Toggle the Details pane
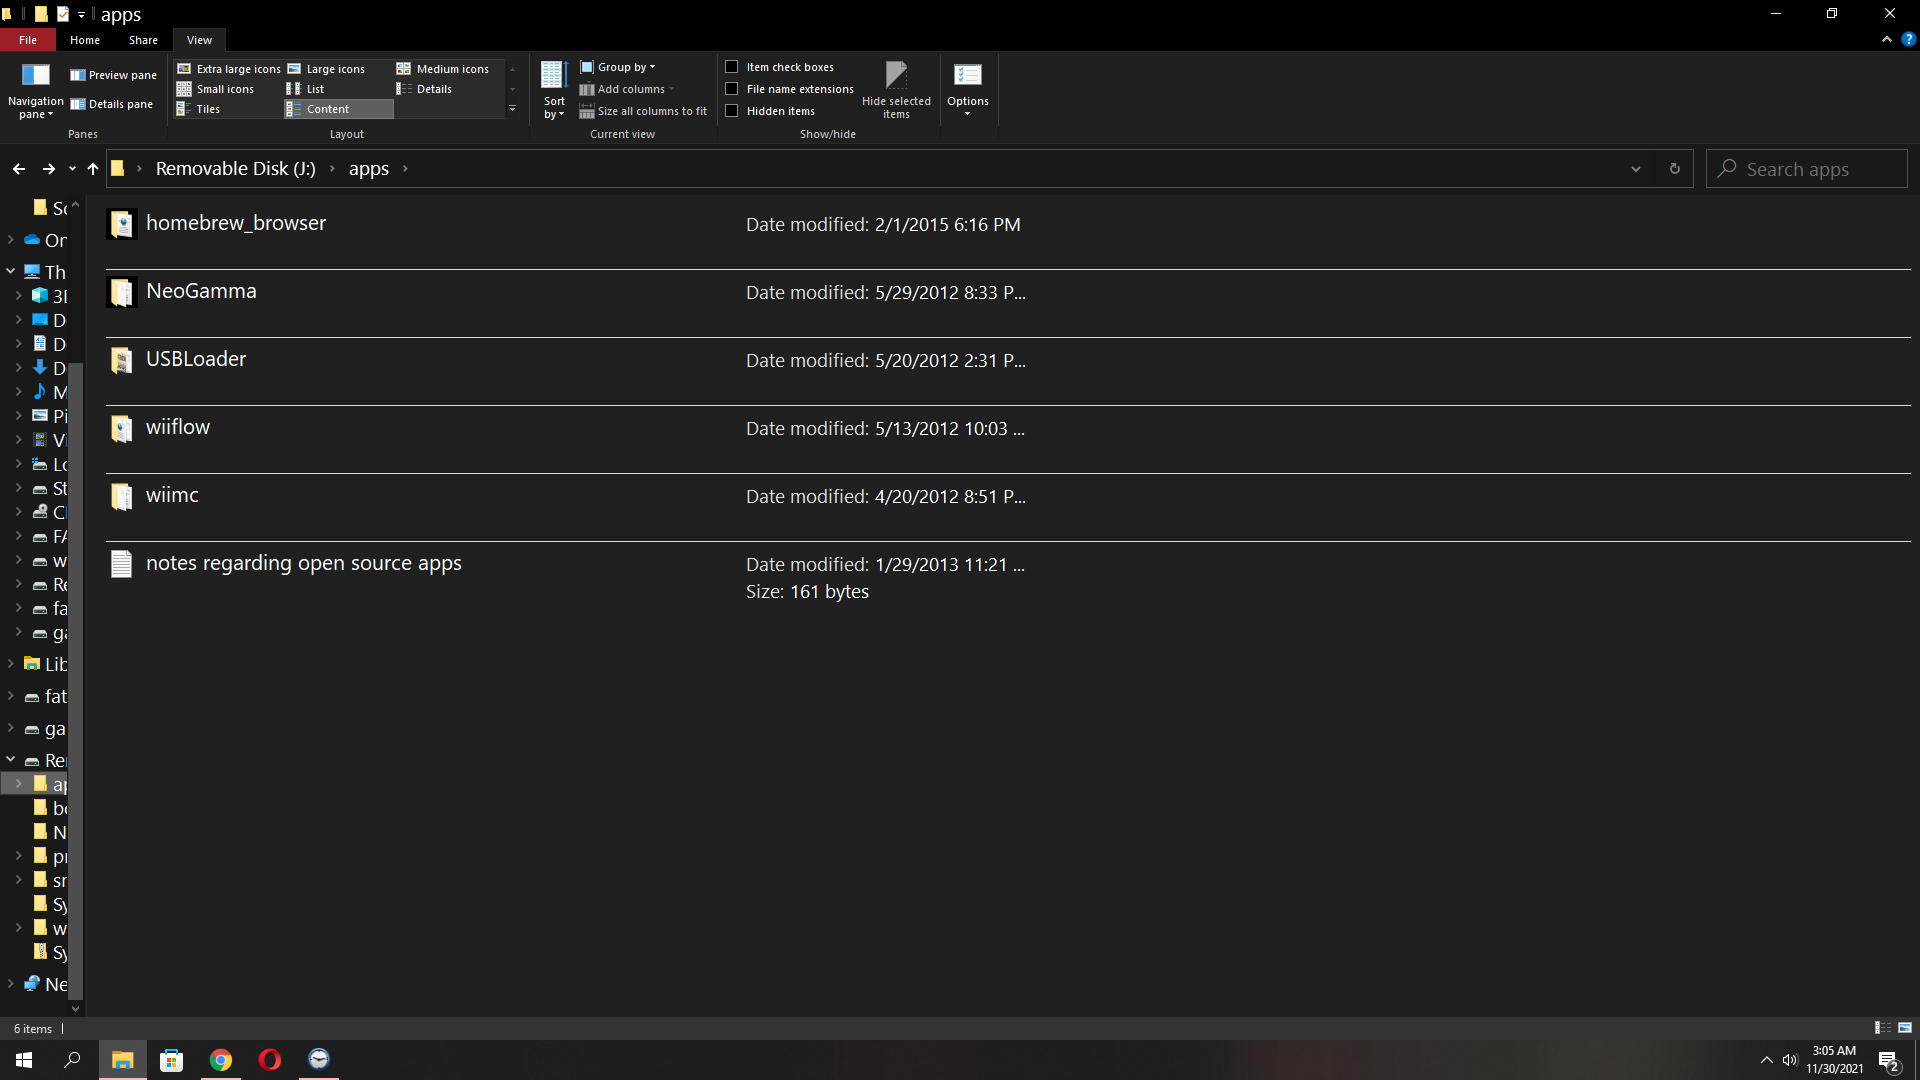The height and width of the screenshot is (1080, 1920). [x=111, y=104]
